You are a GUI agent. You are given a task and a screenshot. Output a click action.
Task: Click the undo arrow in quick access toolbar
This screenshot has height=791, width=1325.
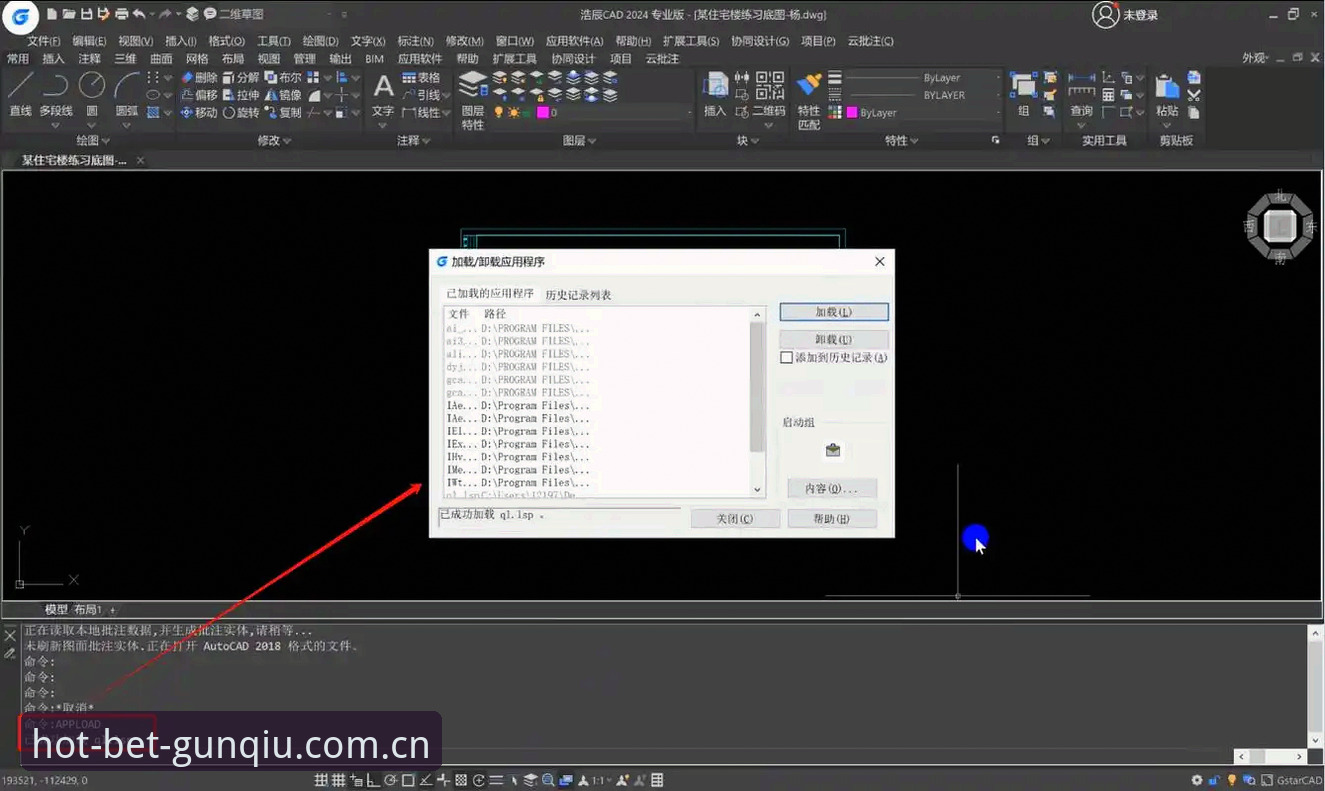pos(138,14)
